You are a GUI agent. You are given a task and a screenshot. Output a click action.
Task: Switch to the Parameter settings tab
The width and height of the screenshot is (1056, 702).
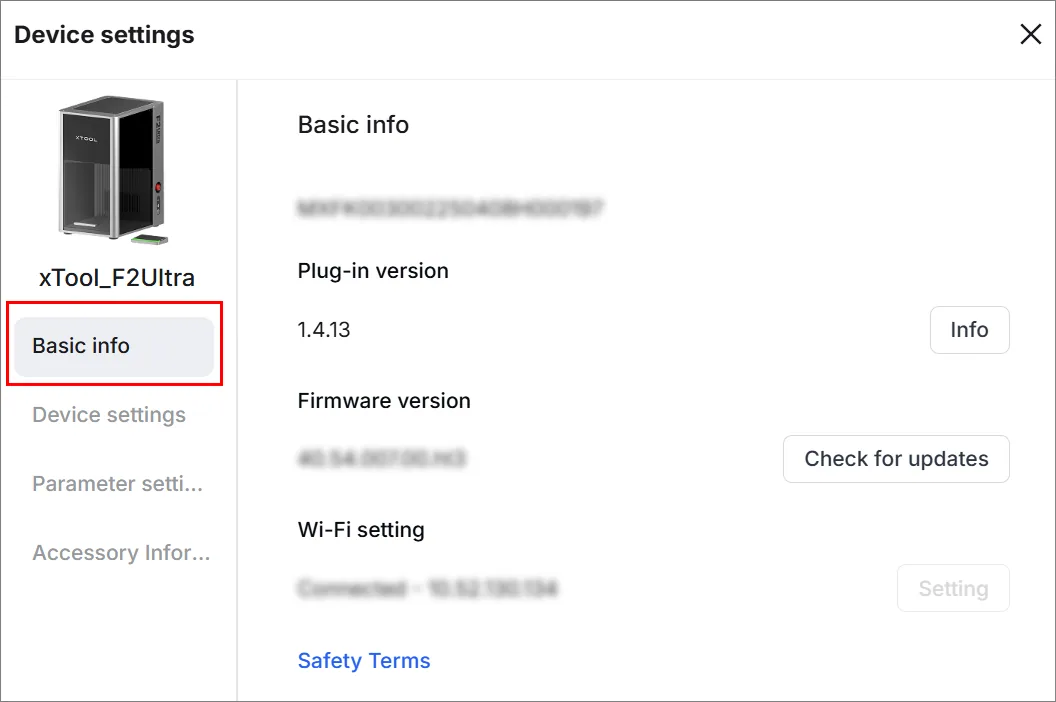[117, 484]
